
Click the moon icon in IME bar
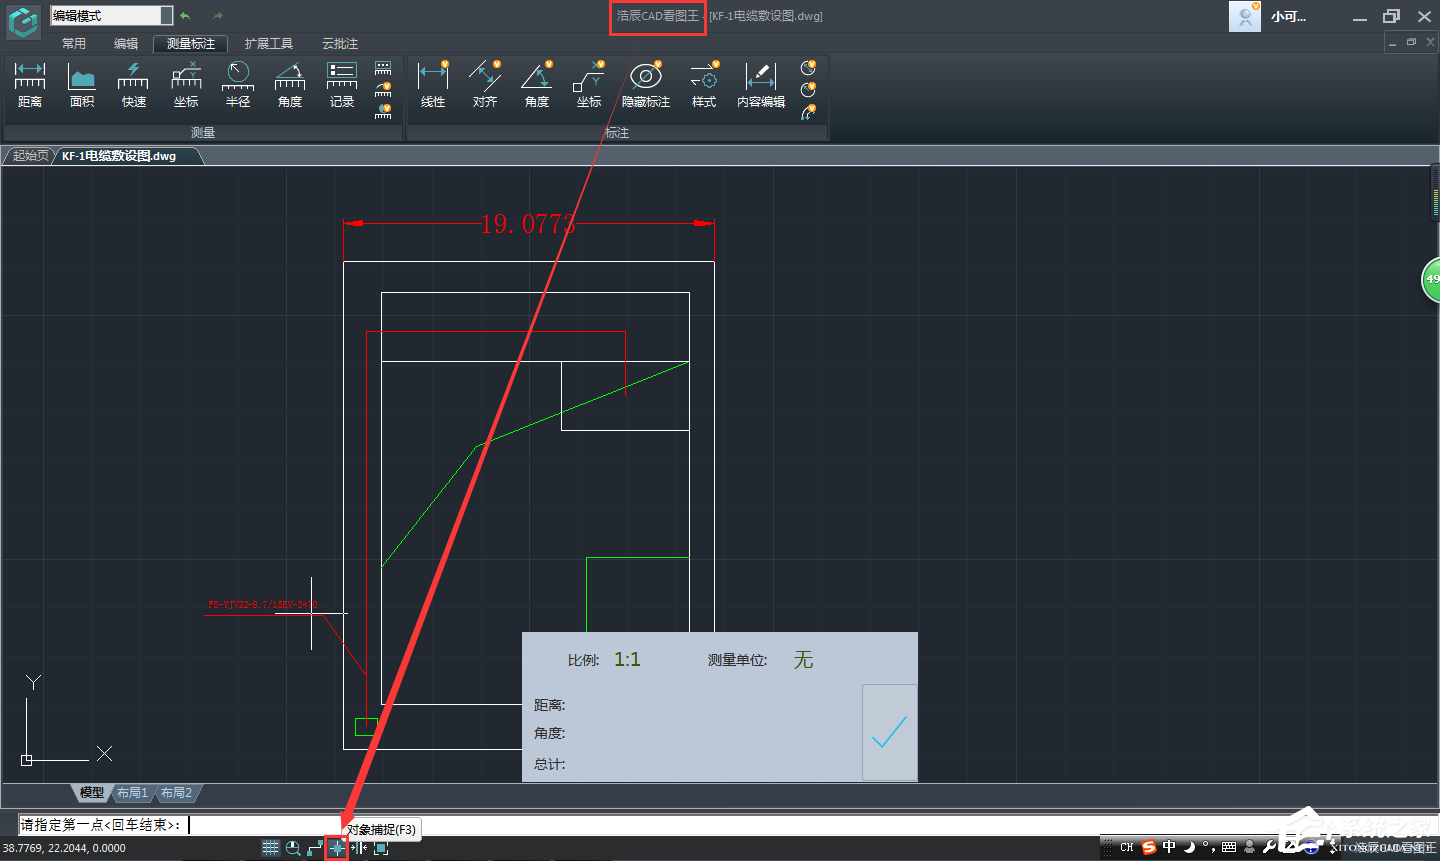[x=1189, y=847]
